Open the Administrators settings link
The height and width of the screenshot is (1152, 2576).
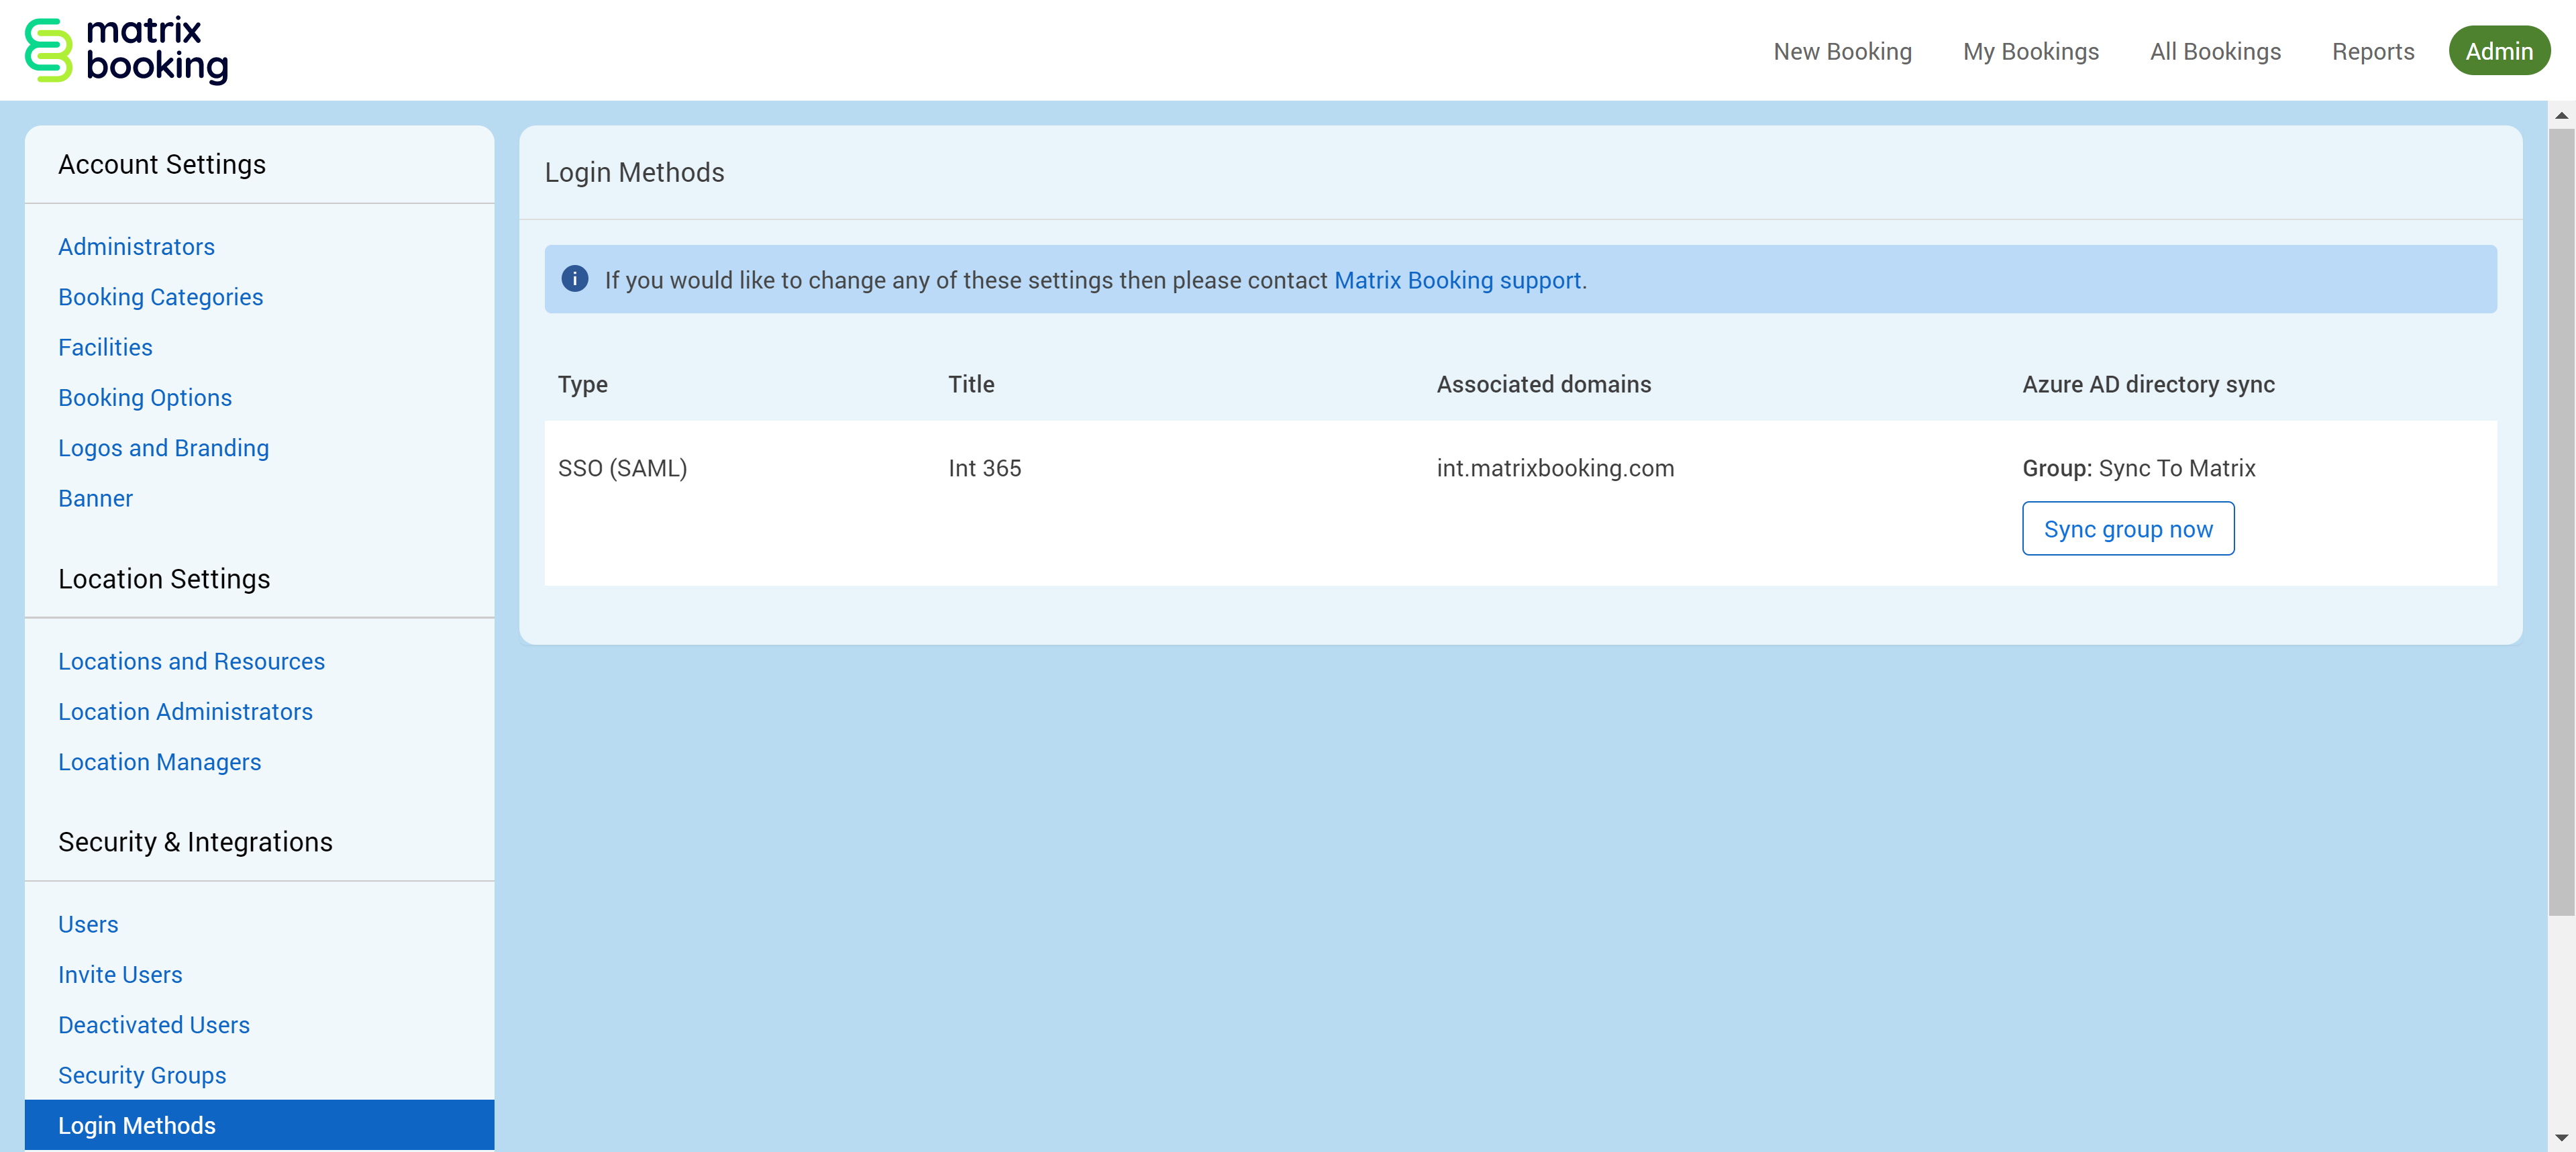coord(136,246)
